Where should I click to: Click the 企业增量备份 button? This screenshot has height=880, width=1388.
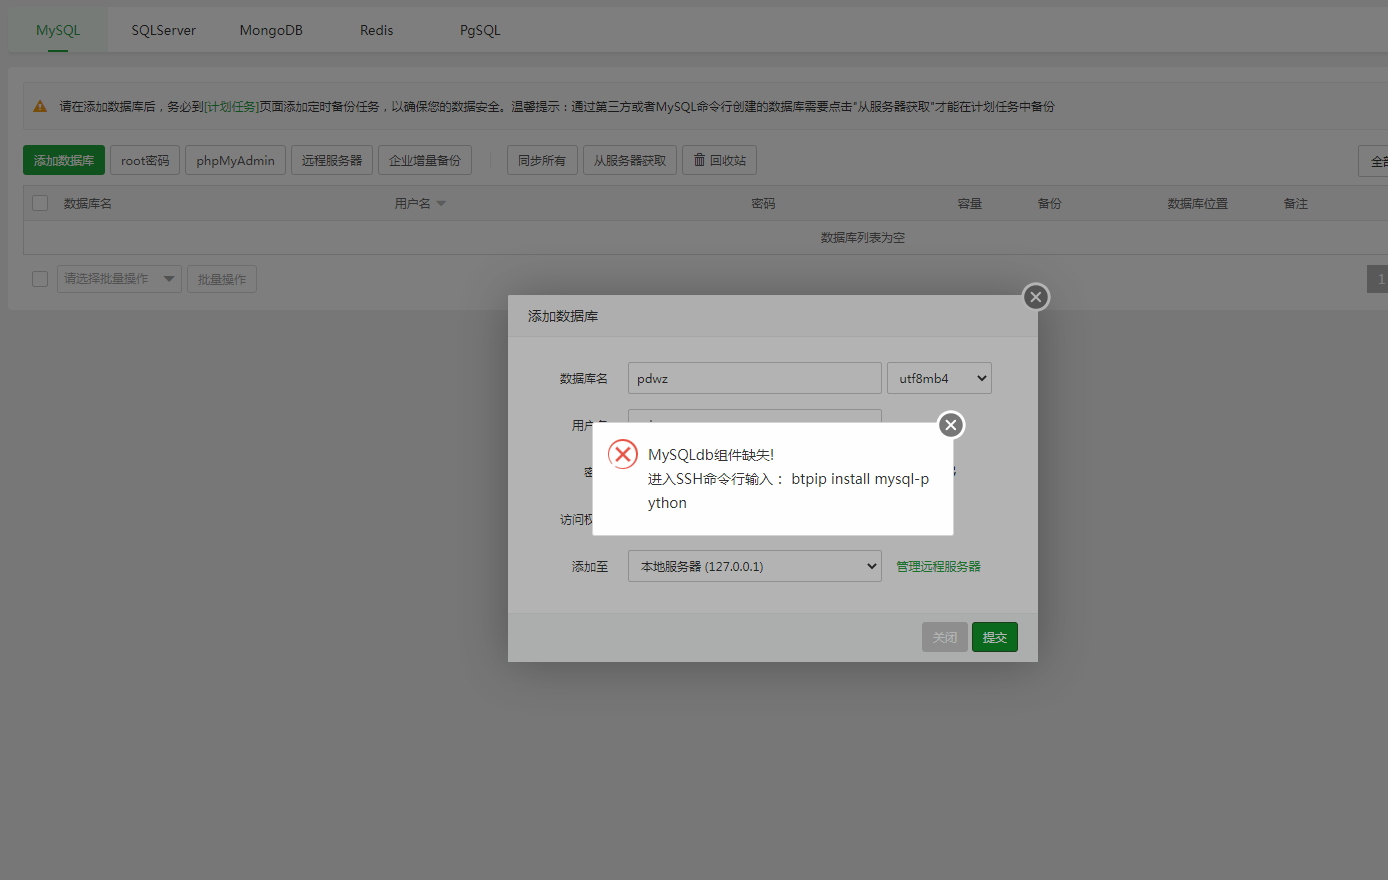pos(425,160)
